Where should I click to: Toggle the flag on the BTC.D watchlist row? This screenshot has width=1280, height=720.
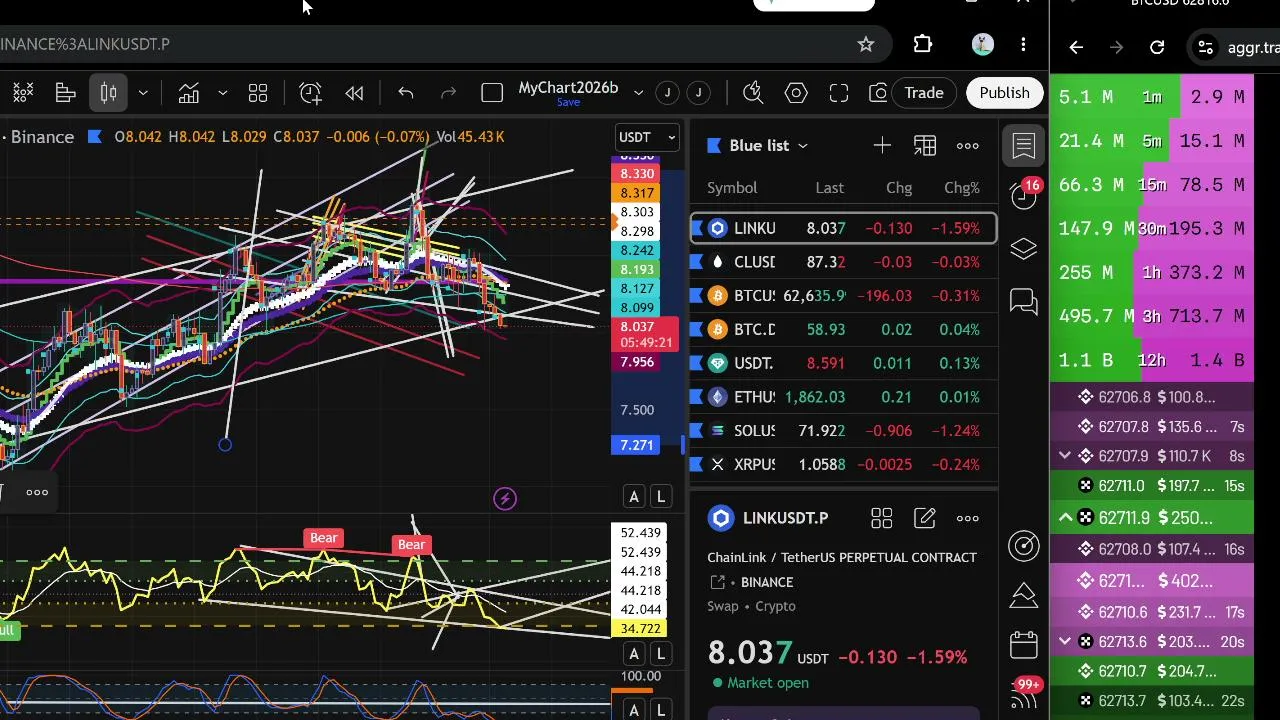point(698,329)
